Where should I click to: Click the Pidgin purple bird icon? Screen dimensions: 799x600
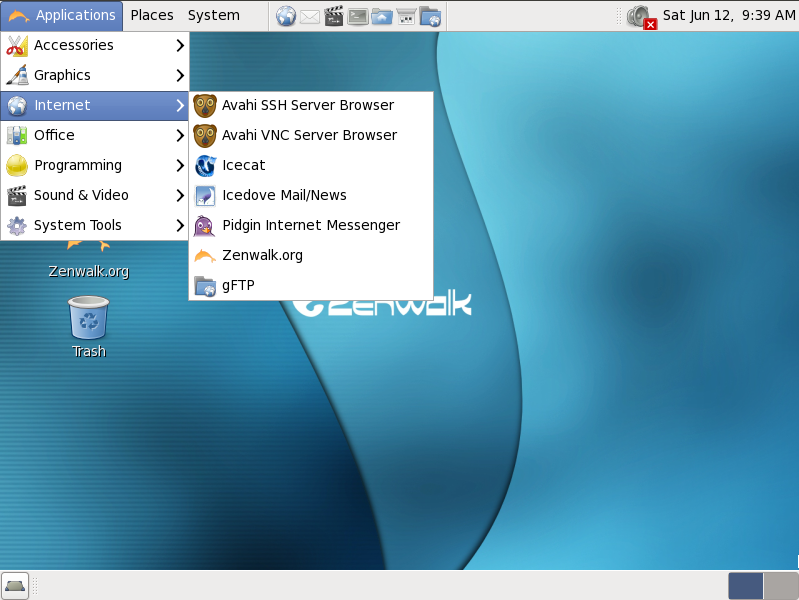click(205, 226)
